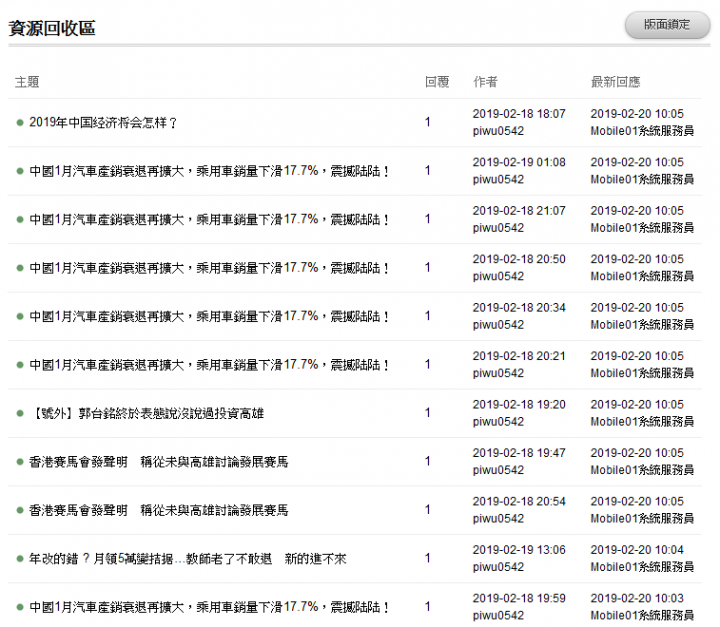
Task: Open the 中國1月汽車產銷 topic posted 2019-02-18 20:50
Action: pos(209,268)
